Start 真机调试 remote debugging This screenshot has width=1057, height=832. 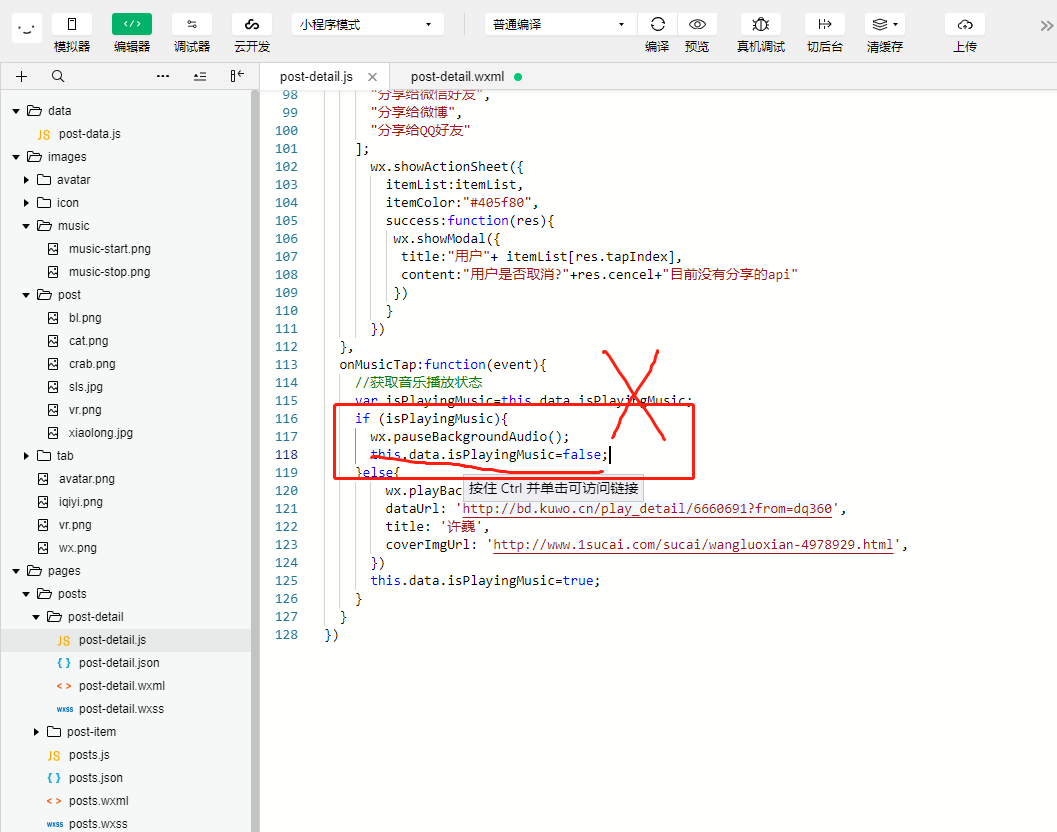760,24
